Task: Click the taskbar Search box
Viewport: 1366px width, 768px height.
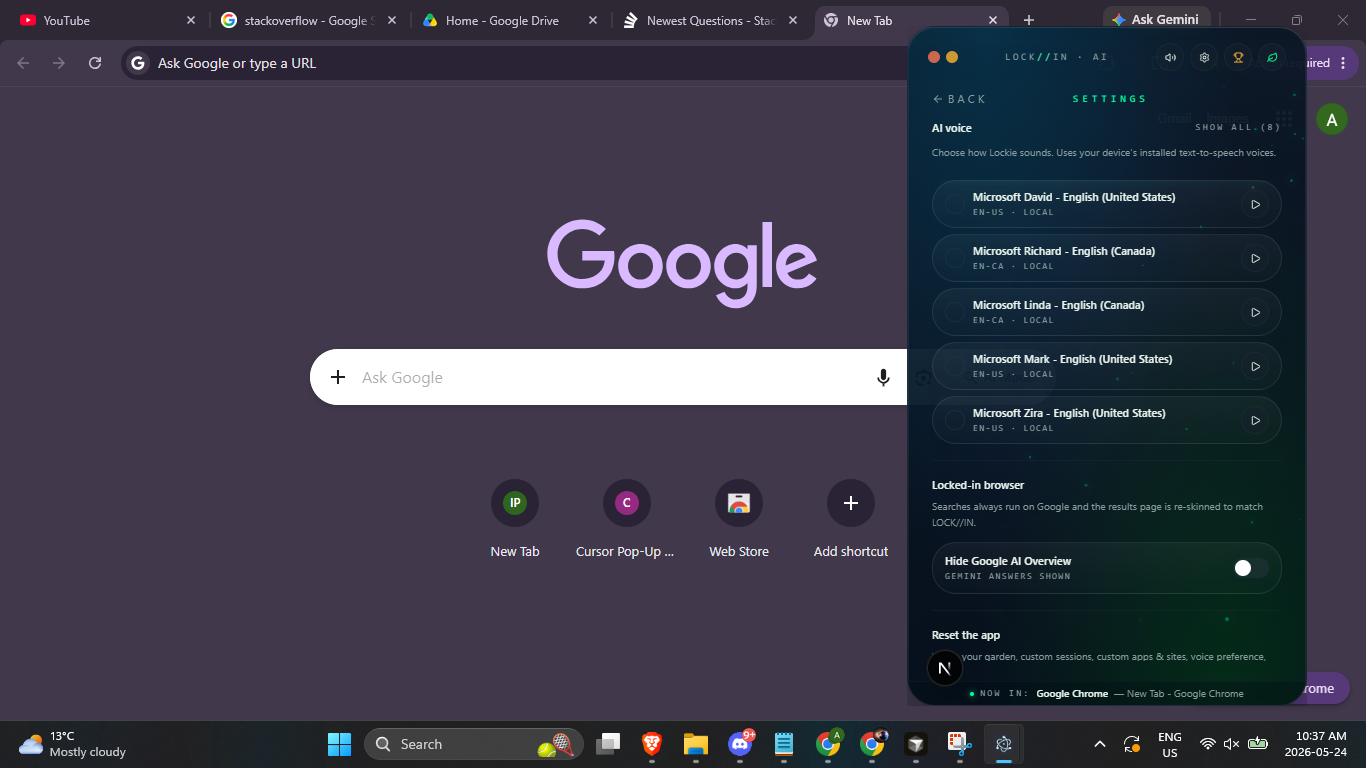Action: [x=474, y=744]
